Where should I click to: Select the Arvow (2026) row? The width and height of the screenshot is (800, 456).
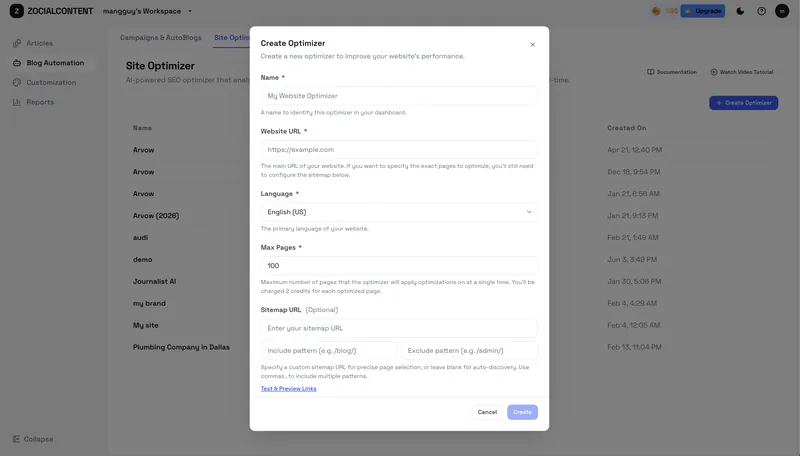point(156,216)
